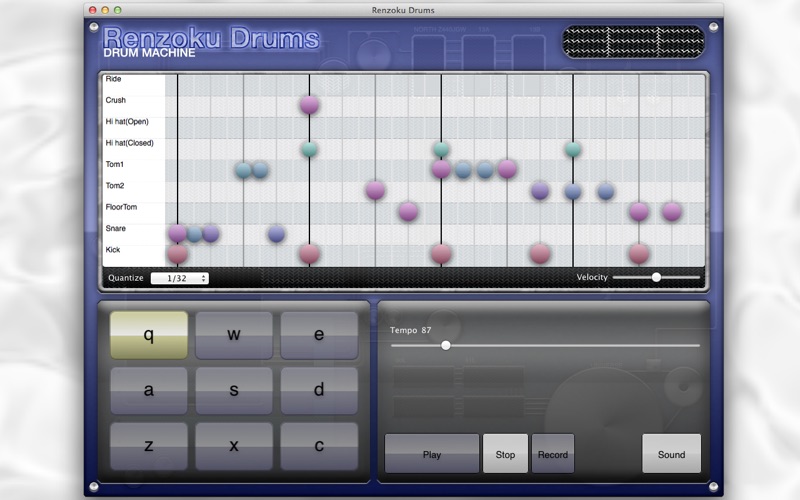Select the first Hi hat(Closed) note
The width and height of the screenshot is (800, 500).
click(309, 149)
